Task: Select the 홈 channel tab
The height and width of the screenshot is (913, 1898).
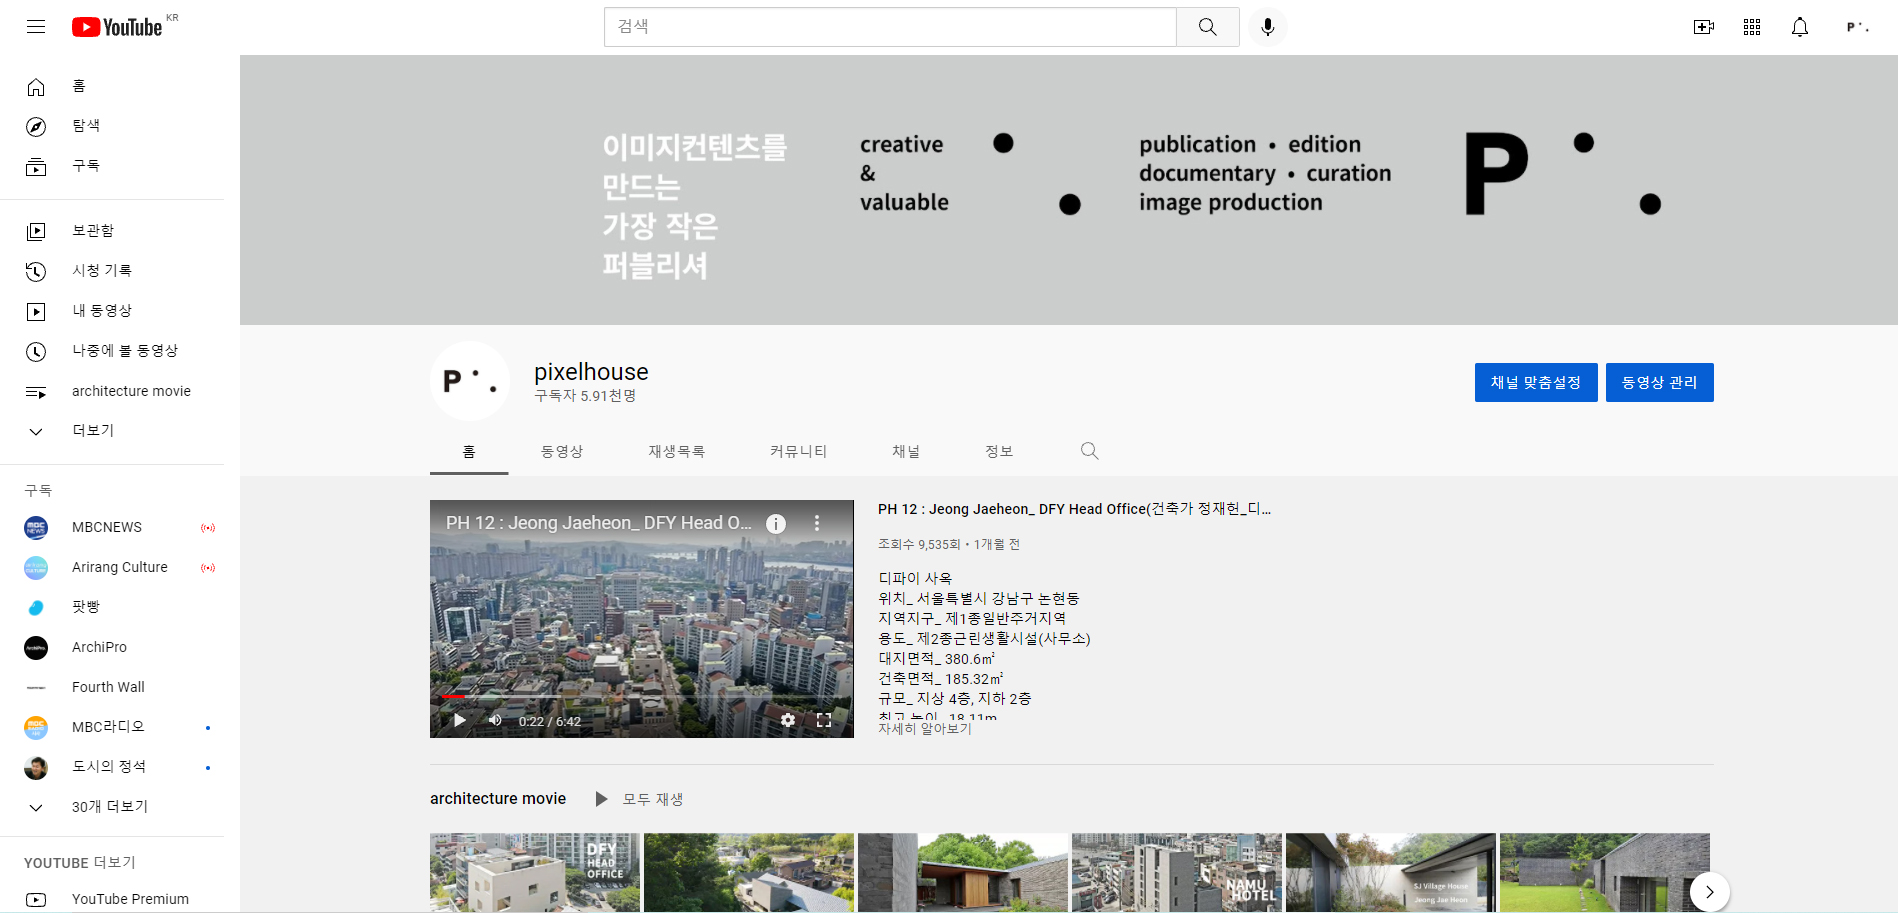Action: click(469, 451)
